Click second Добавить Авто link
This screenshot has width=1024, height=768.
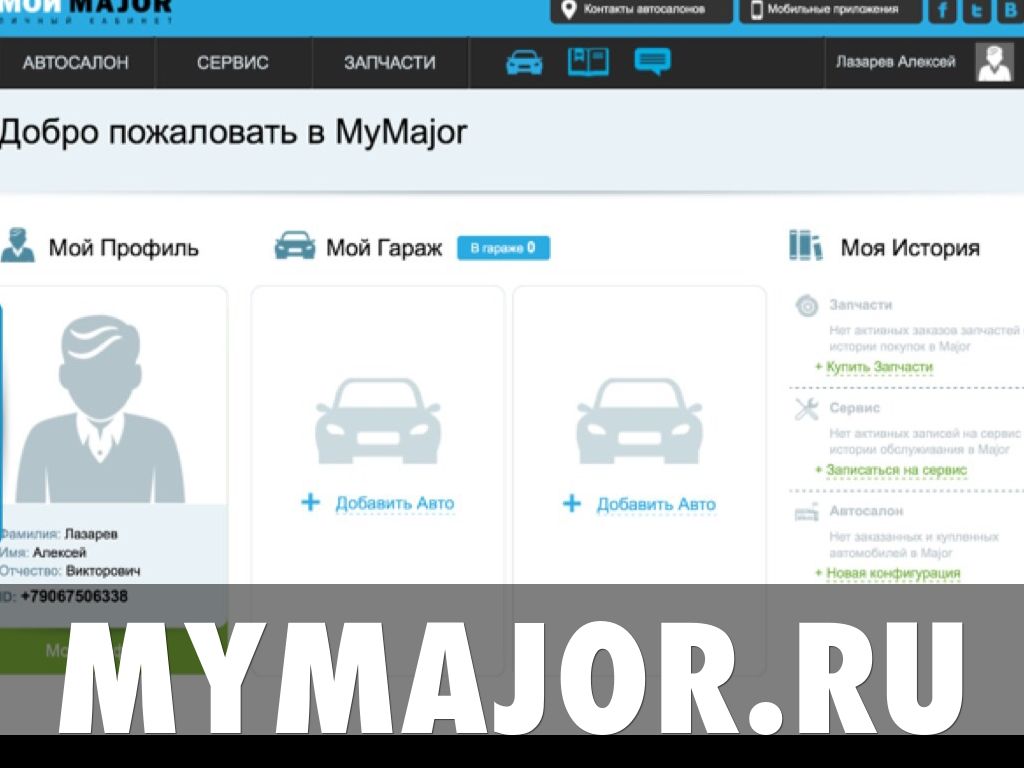click(x=655, y=504)
